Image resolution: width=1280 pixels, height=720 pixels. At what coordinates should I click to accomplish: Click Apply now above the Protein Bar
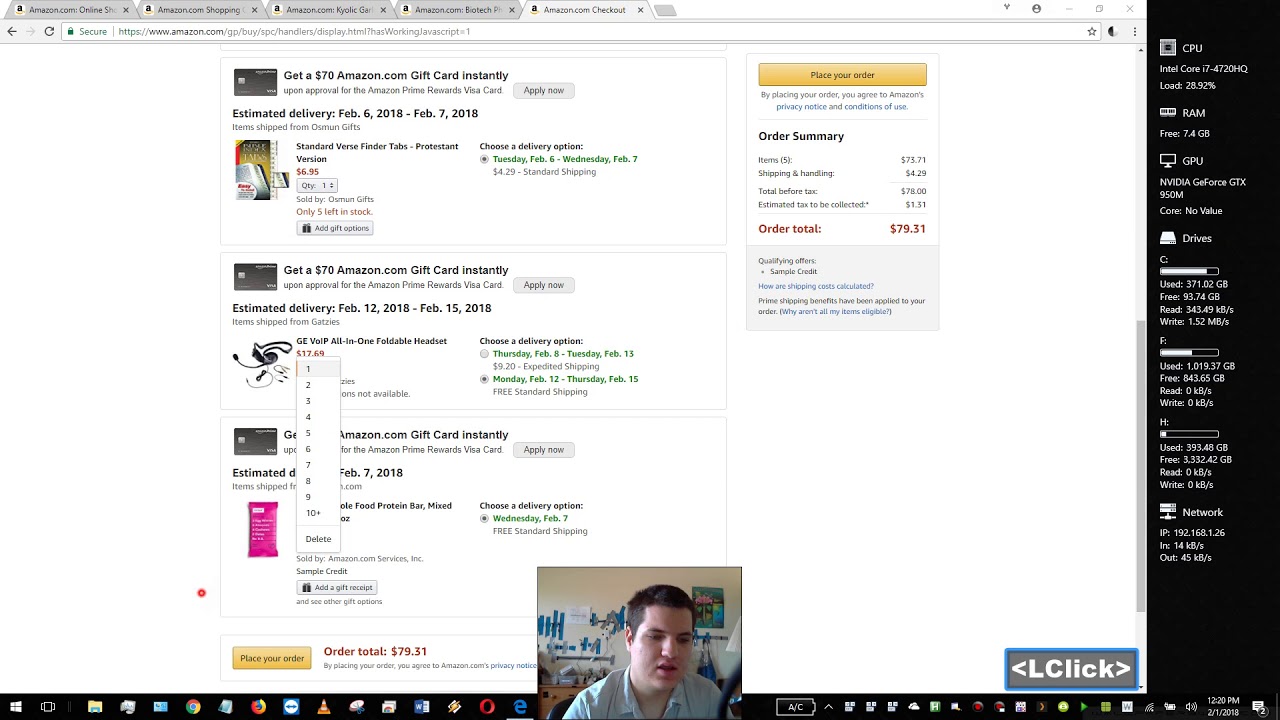coord(544,450)
